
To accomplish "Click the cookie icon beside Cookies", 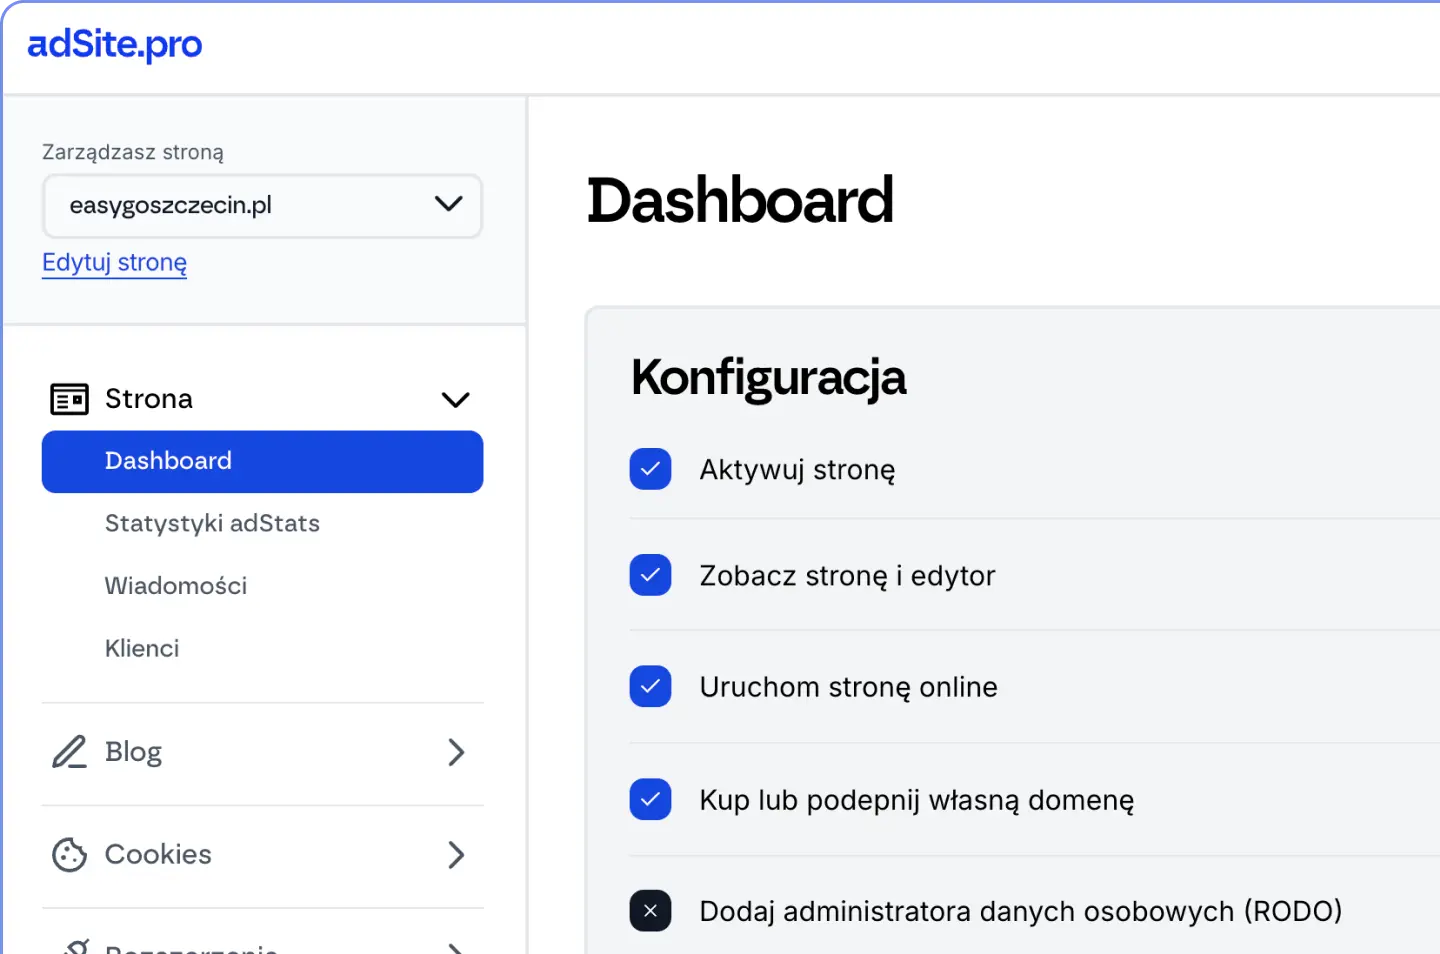I will 68,855.
